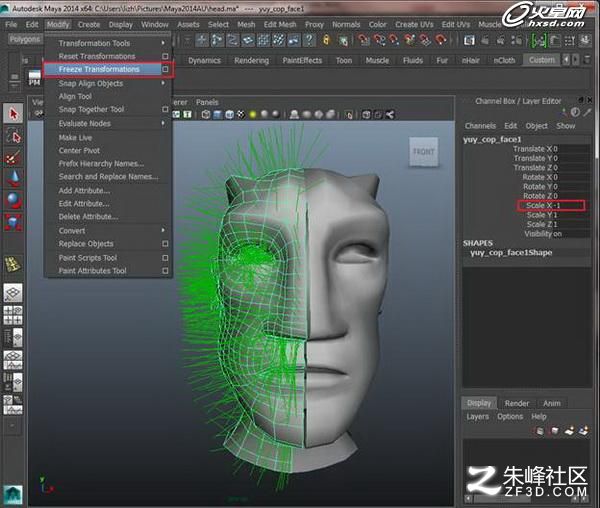Expand Evaluate Nodes submenu
The height and width of the screenshot is (508, 600).
163,123
